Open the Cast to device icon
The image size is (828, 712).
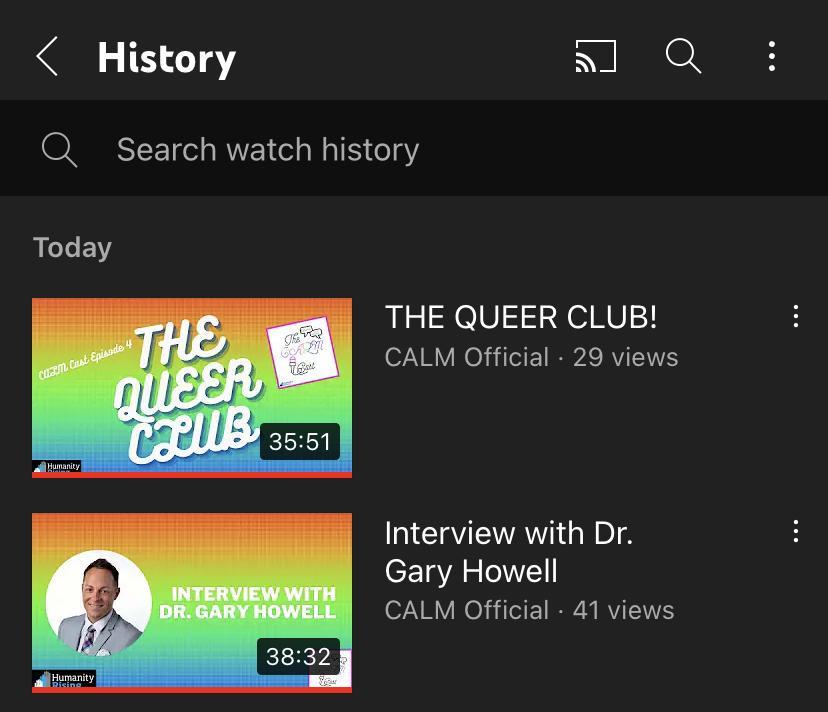click(596, 56)
